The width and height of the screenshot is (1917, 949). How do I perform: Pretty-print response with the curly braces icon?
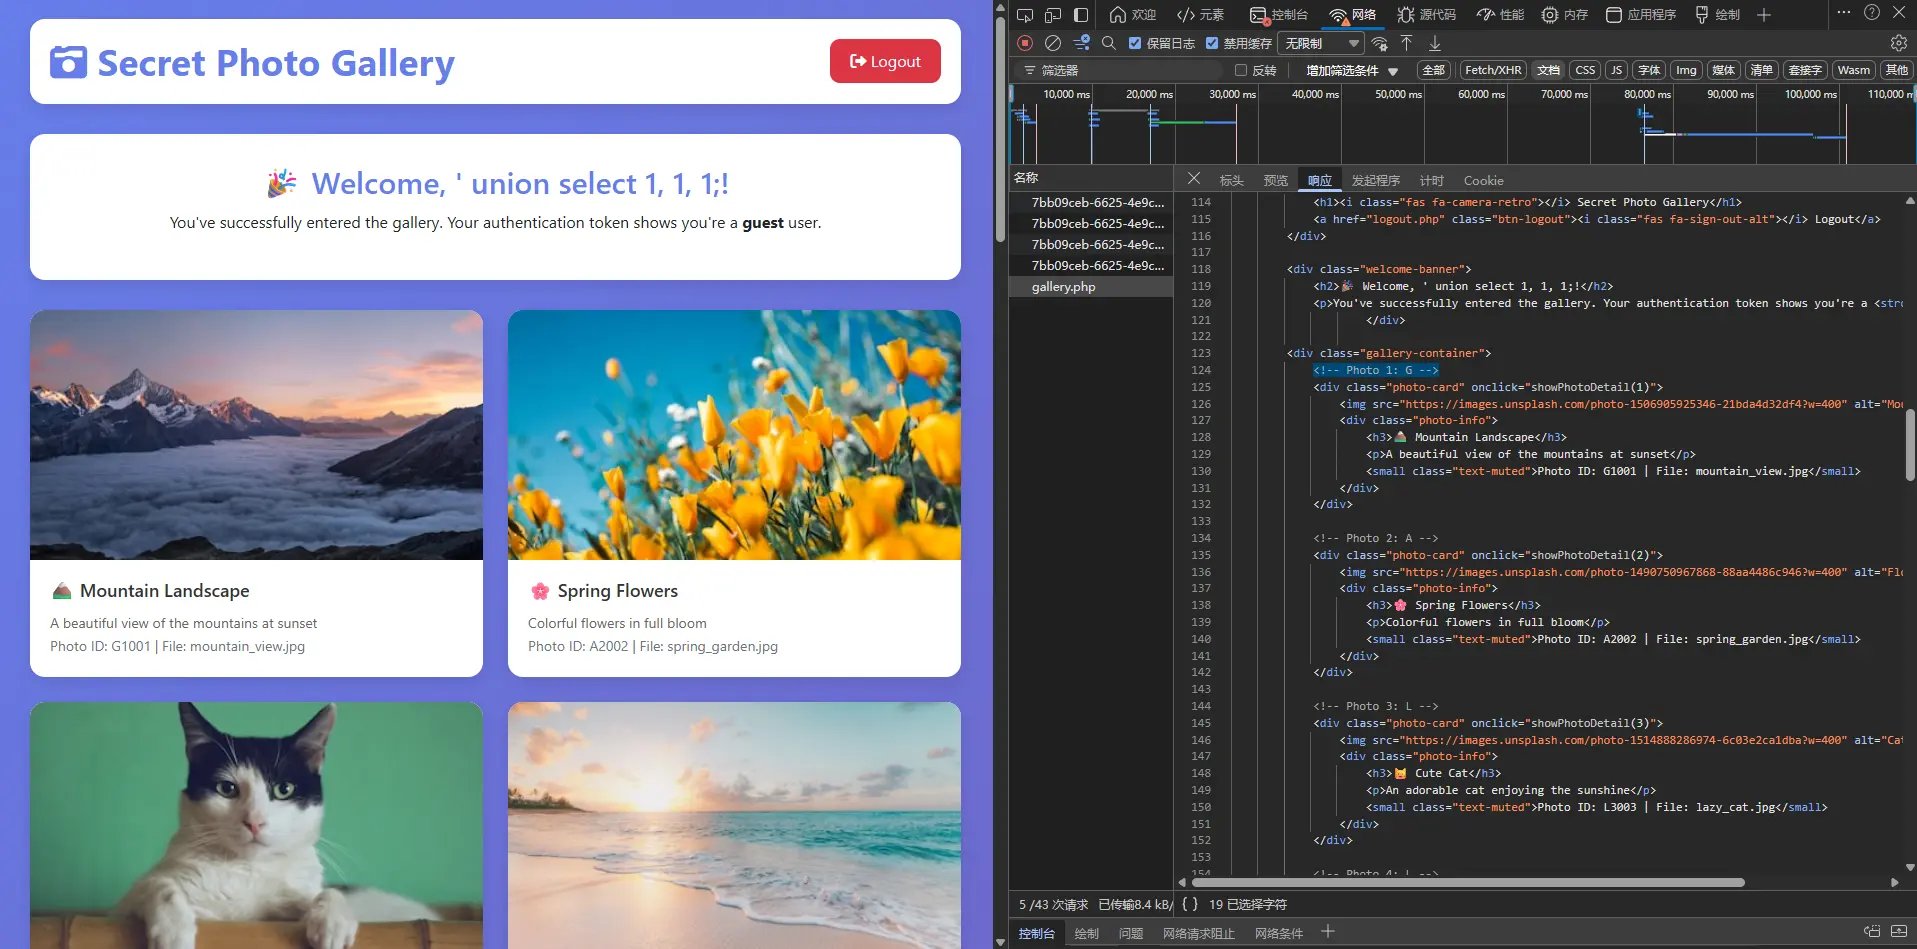click(x=1190, y=904)
